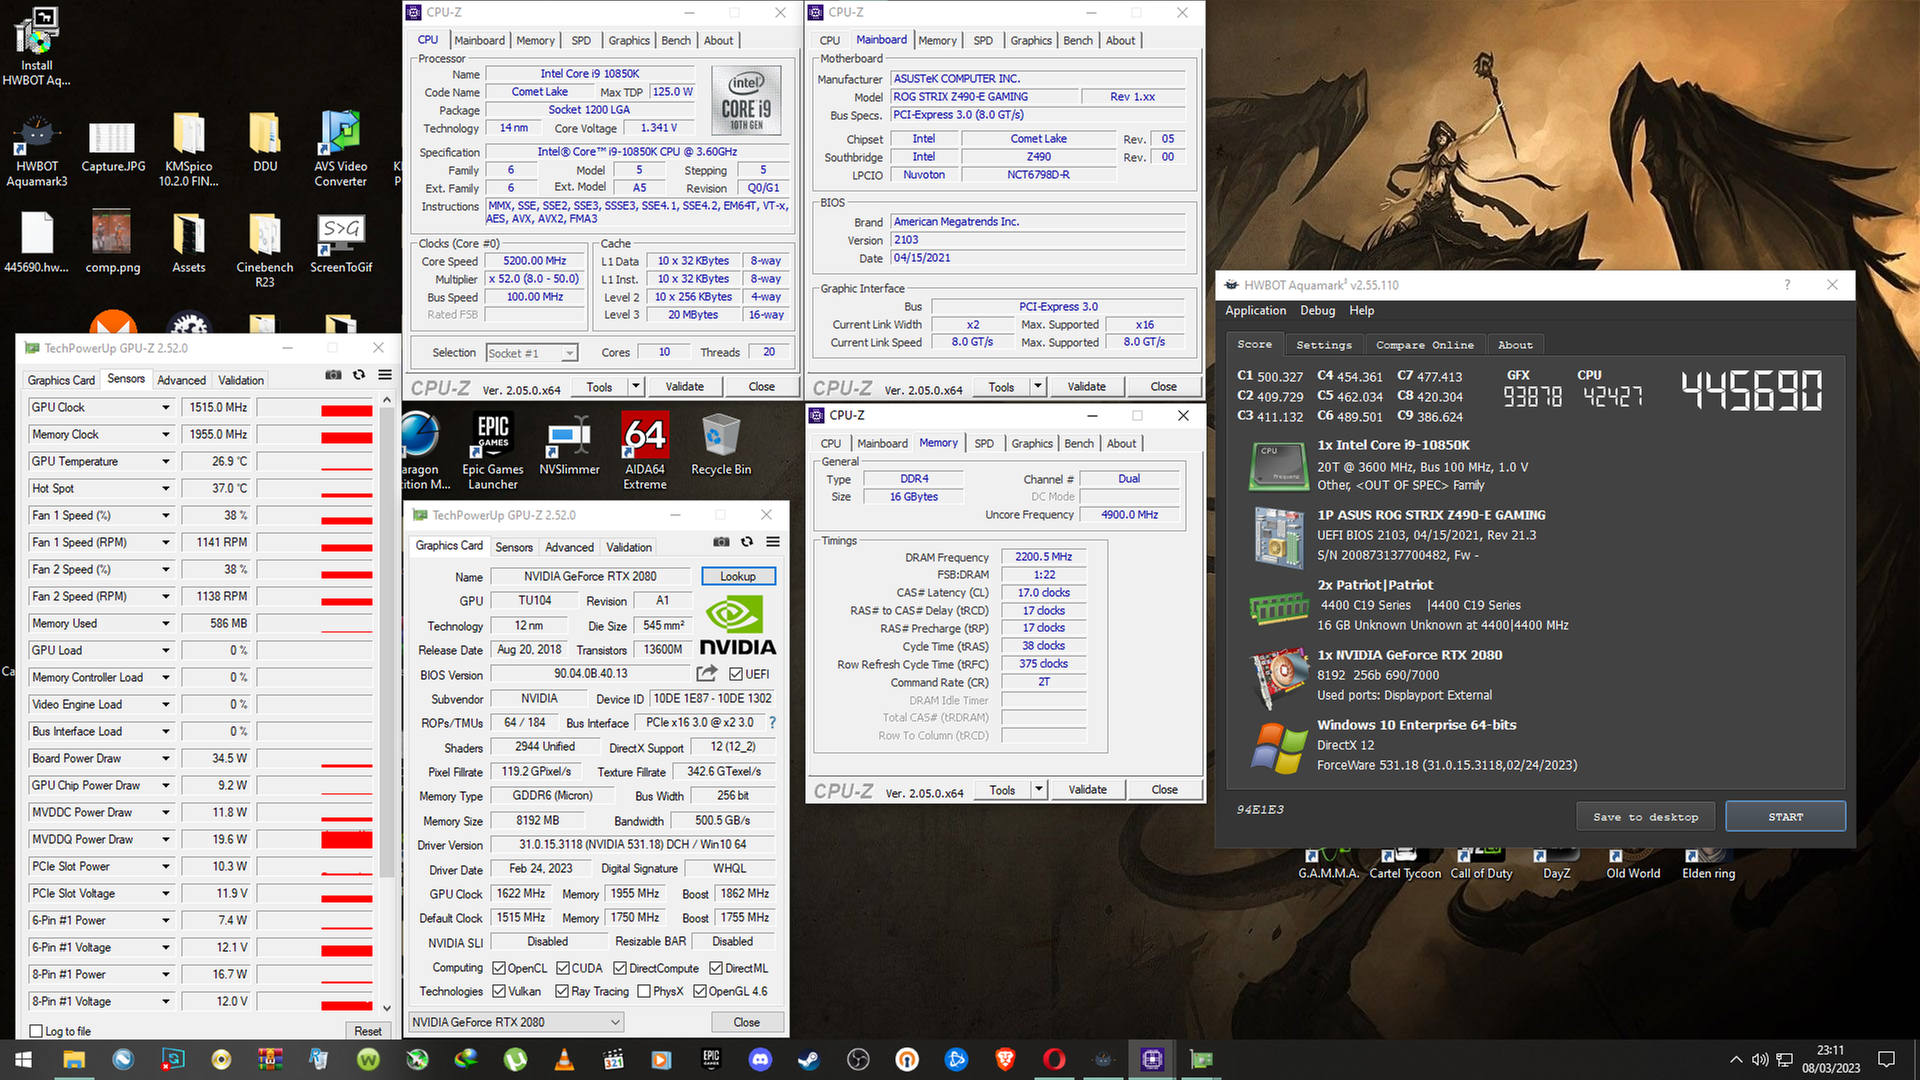Image resolution: width=1920 pixels, height=1080 pixels.
Task: Click GPU-Z Sensors vertical scrollbar
Action: [386, 640]
